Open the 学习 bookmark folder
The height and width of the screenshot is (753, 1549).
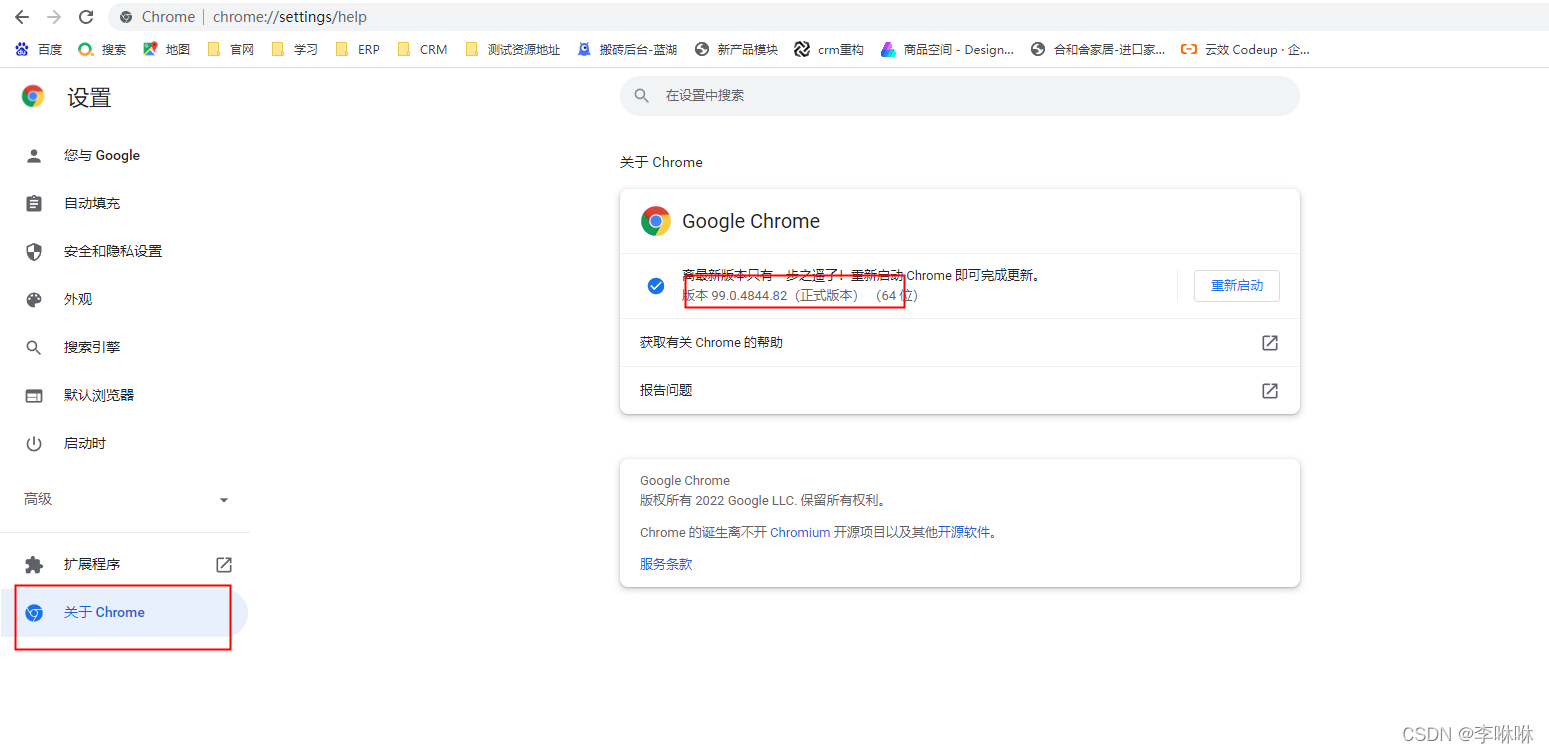[294, 49]
